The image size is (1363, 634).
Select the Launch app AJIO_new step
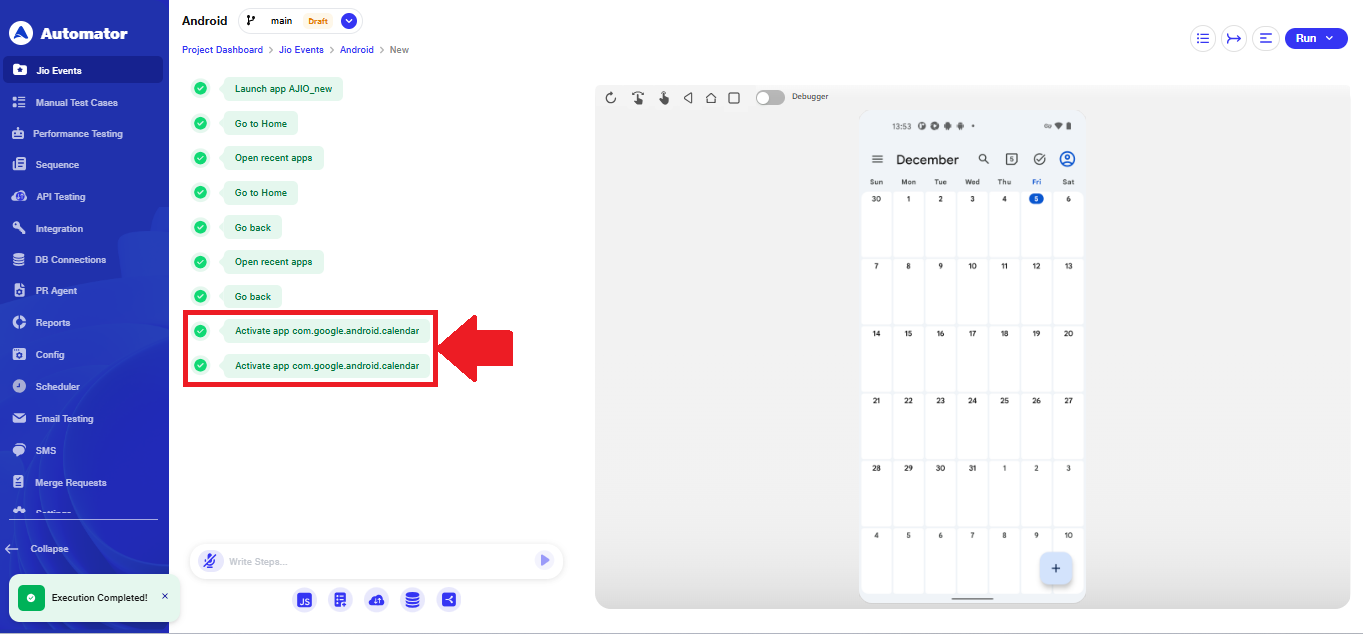[282, 89]
